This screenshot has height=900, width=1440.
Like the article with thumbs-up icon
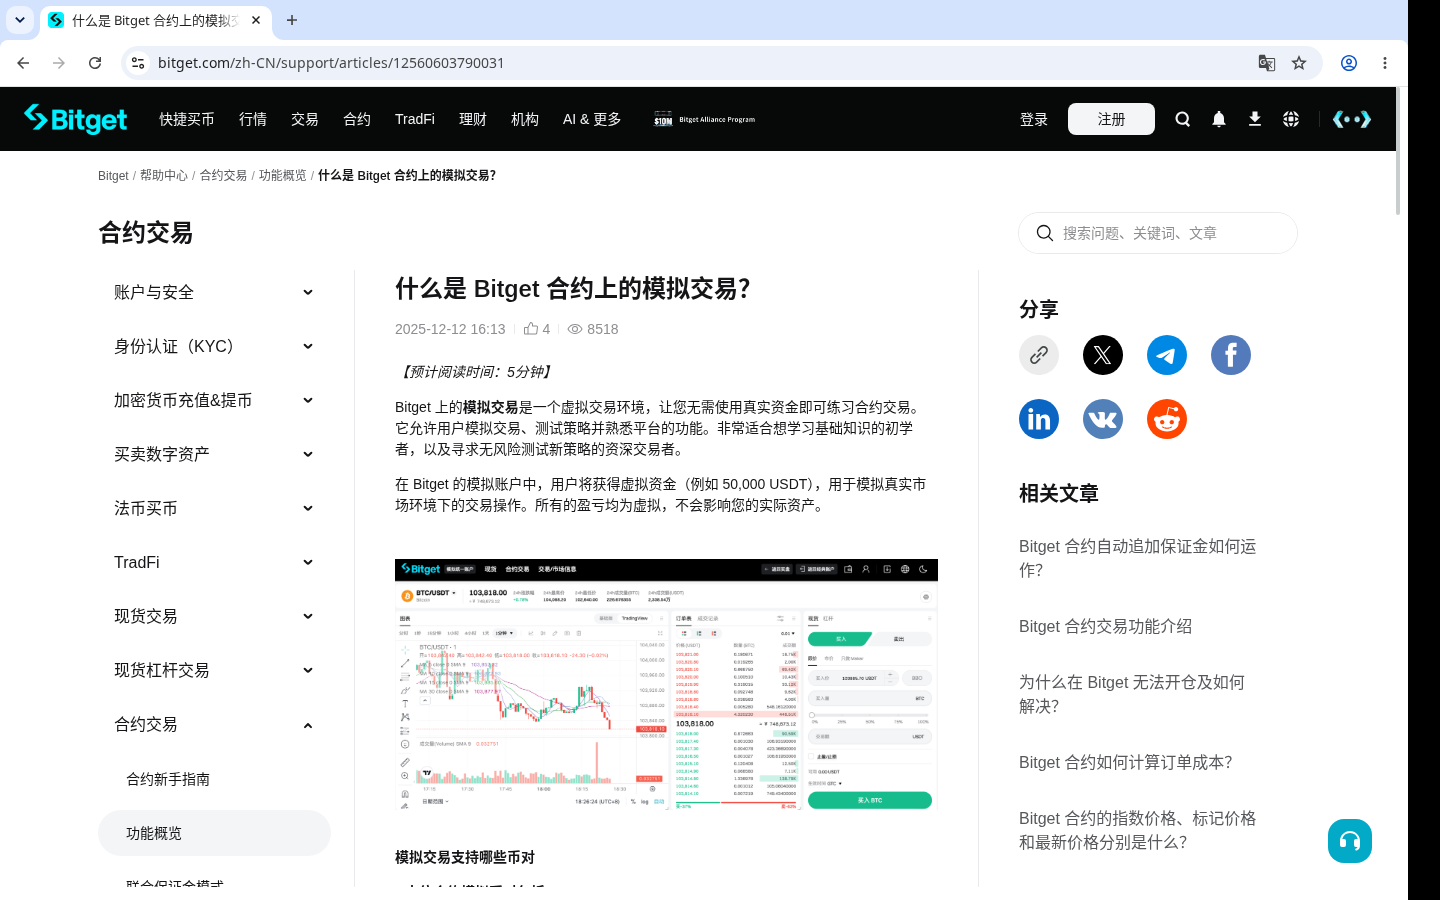531,328
